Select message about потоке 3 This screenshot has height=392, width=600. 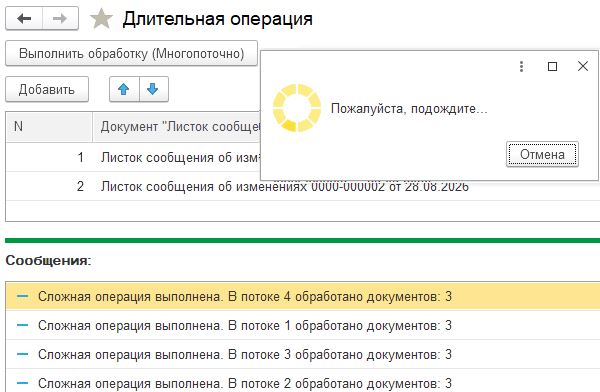coord(303,354)
